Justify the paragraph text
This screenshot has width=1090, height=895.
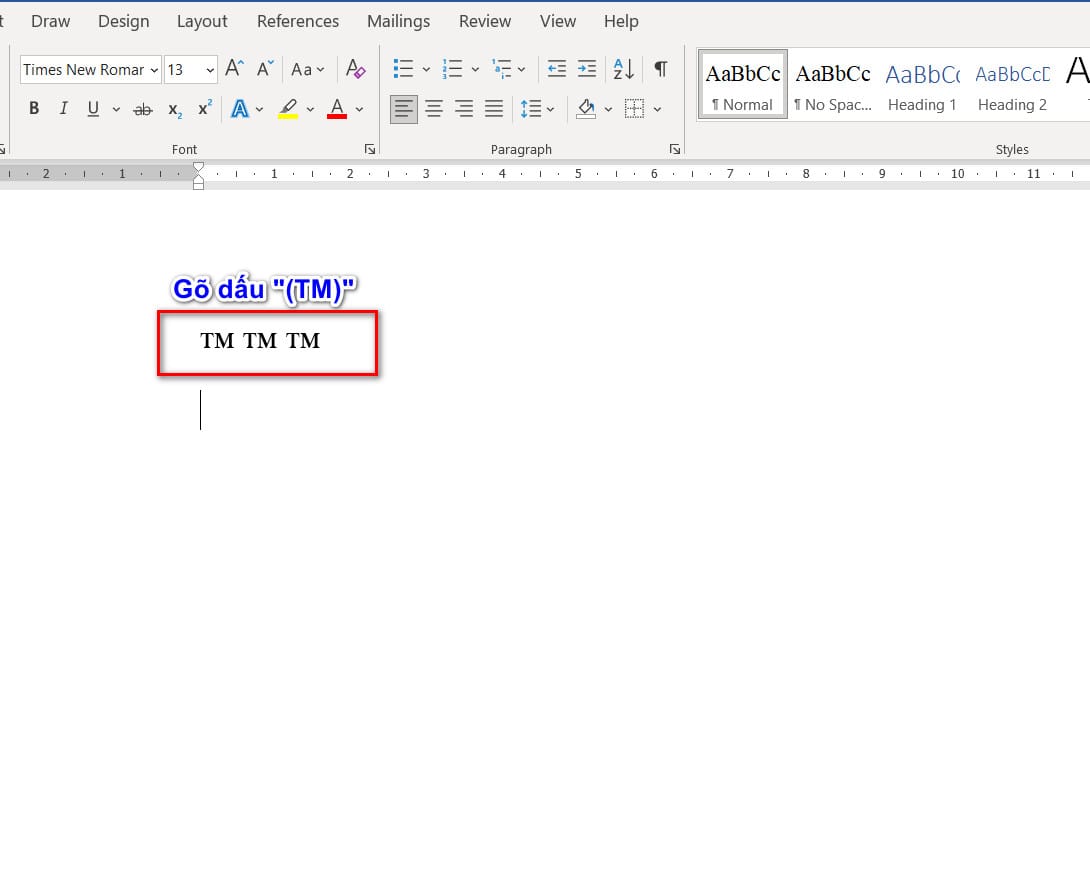point(494,108)
